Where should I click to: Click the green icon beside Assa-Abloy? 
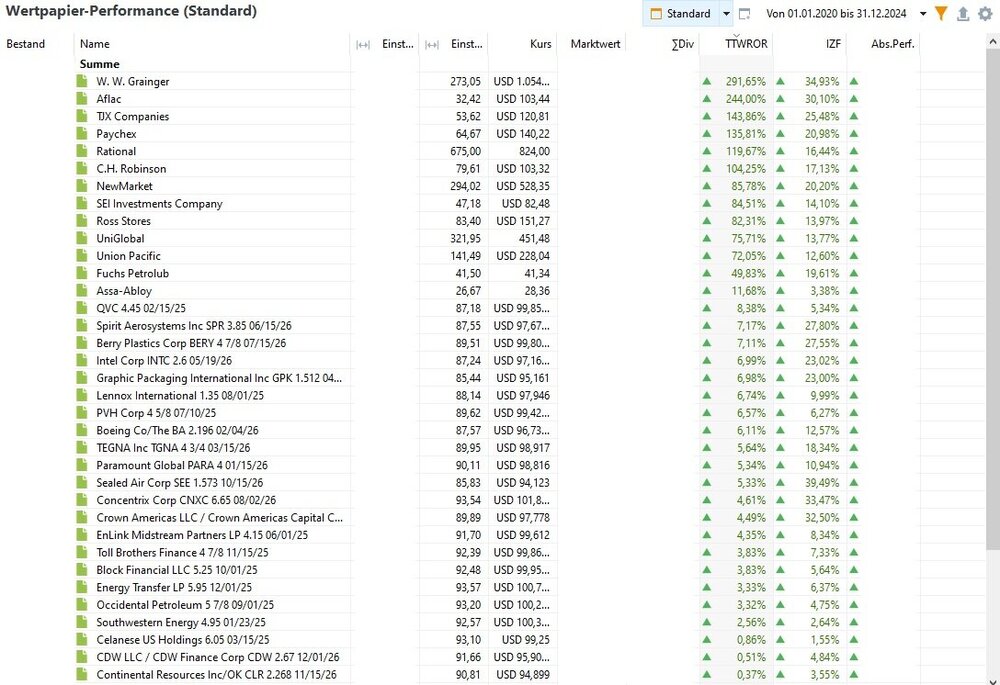click(x=82, y=290)
